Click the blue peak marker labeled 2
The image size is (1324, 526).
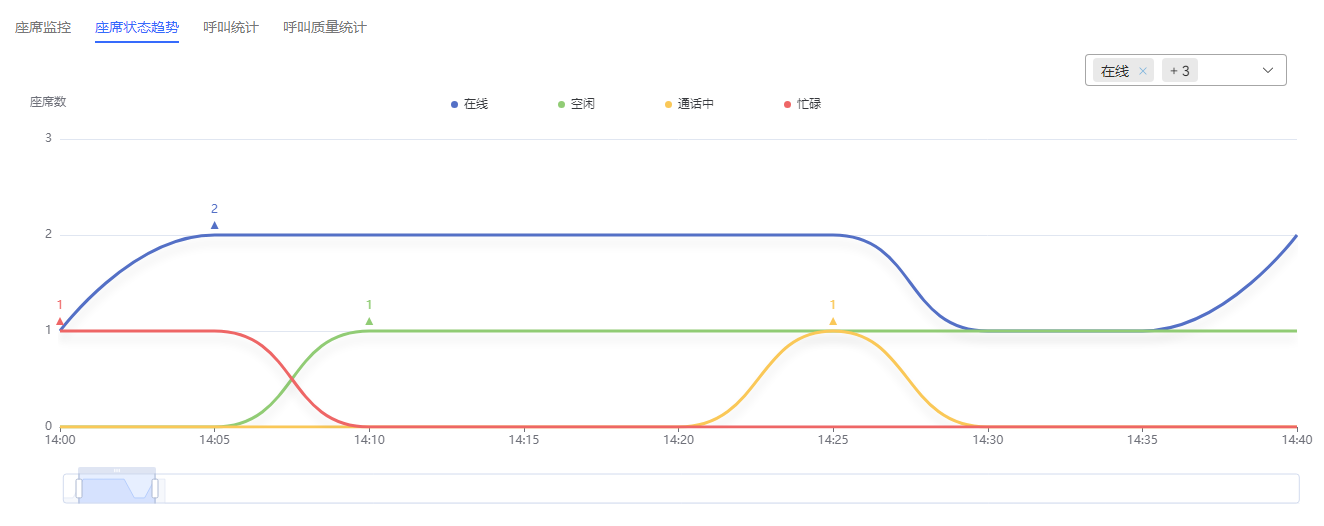214,226
